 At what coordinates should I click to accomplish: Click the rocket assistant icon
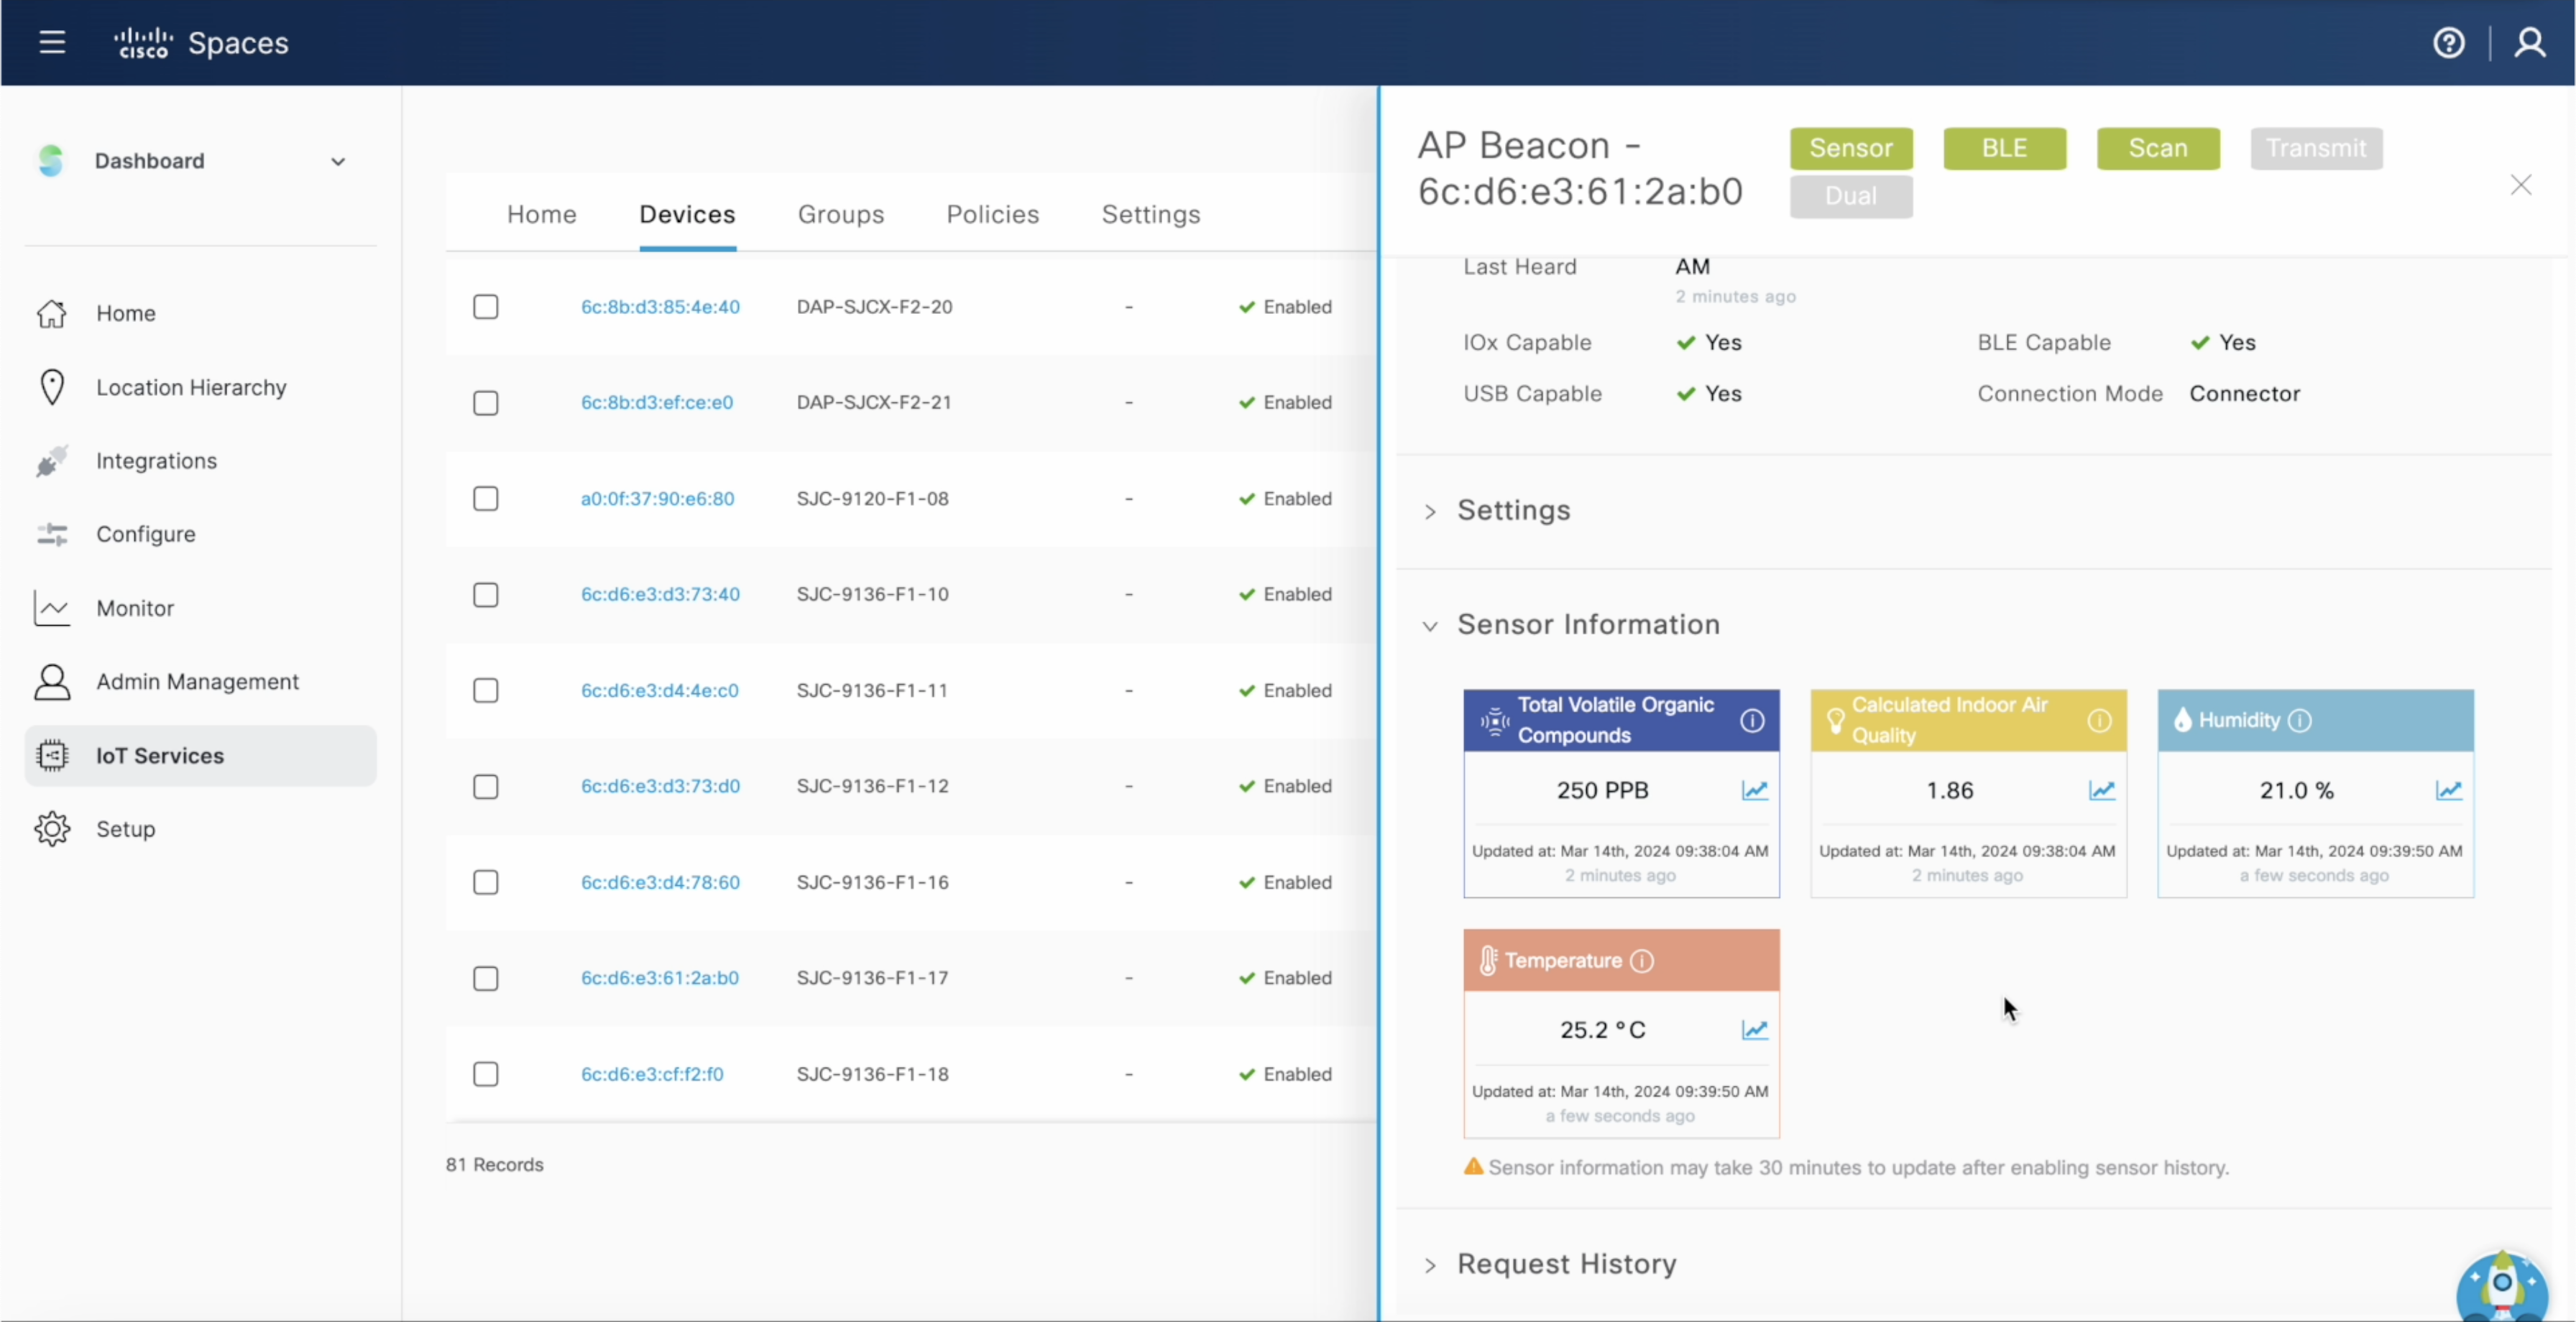click(x=2501, y=1286)
